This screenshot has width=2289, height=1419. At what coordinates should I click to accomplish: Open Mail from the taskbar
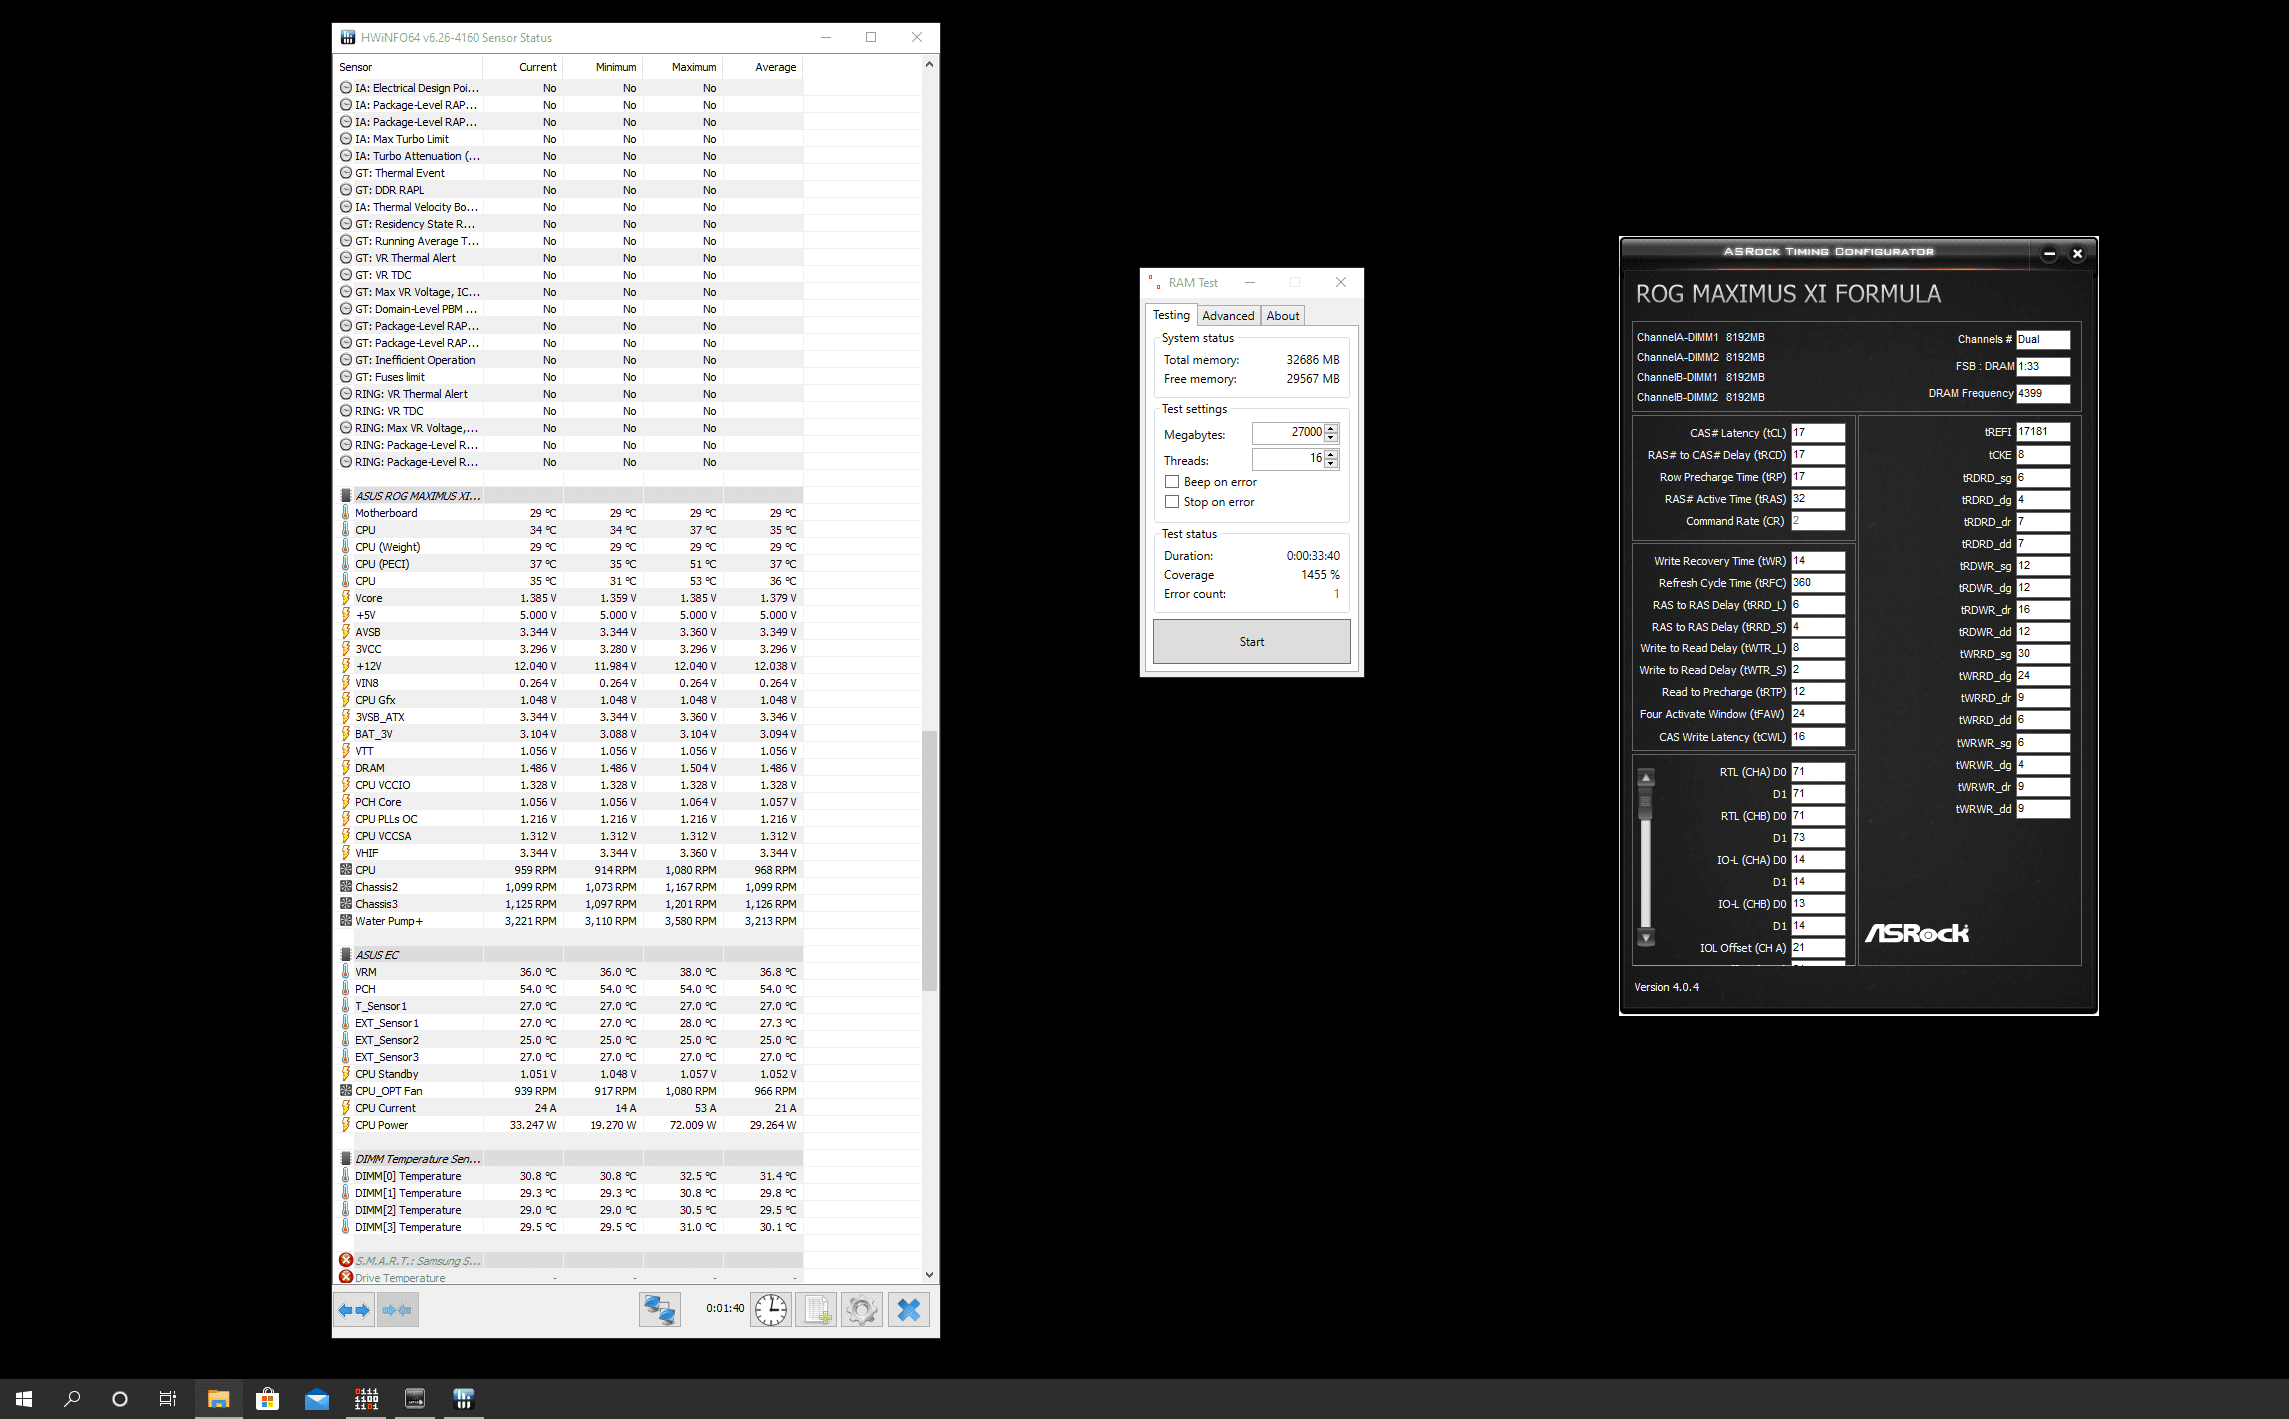point(316,1399)
